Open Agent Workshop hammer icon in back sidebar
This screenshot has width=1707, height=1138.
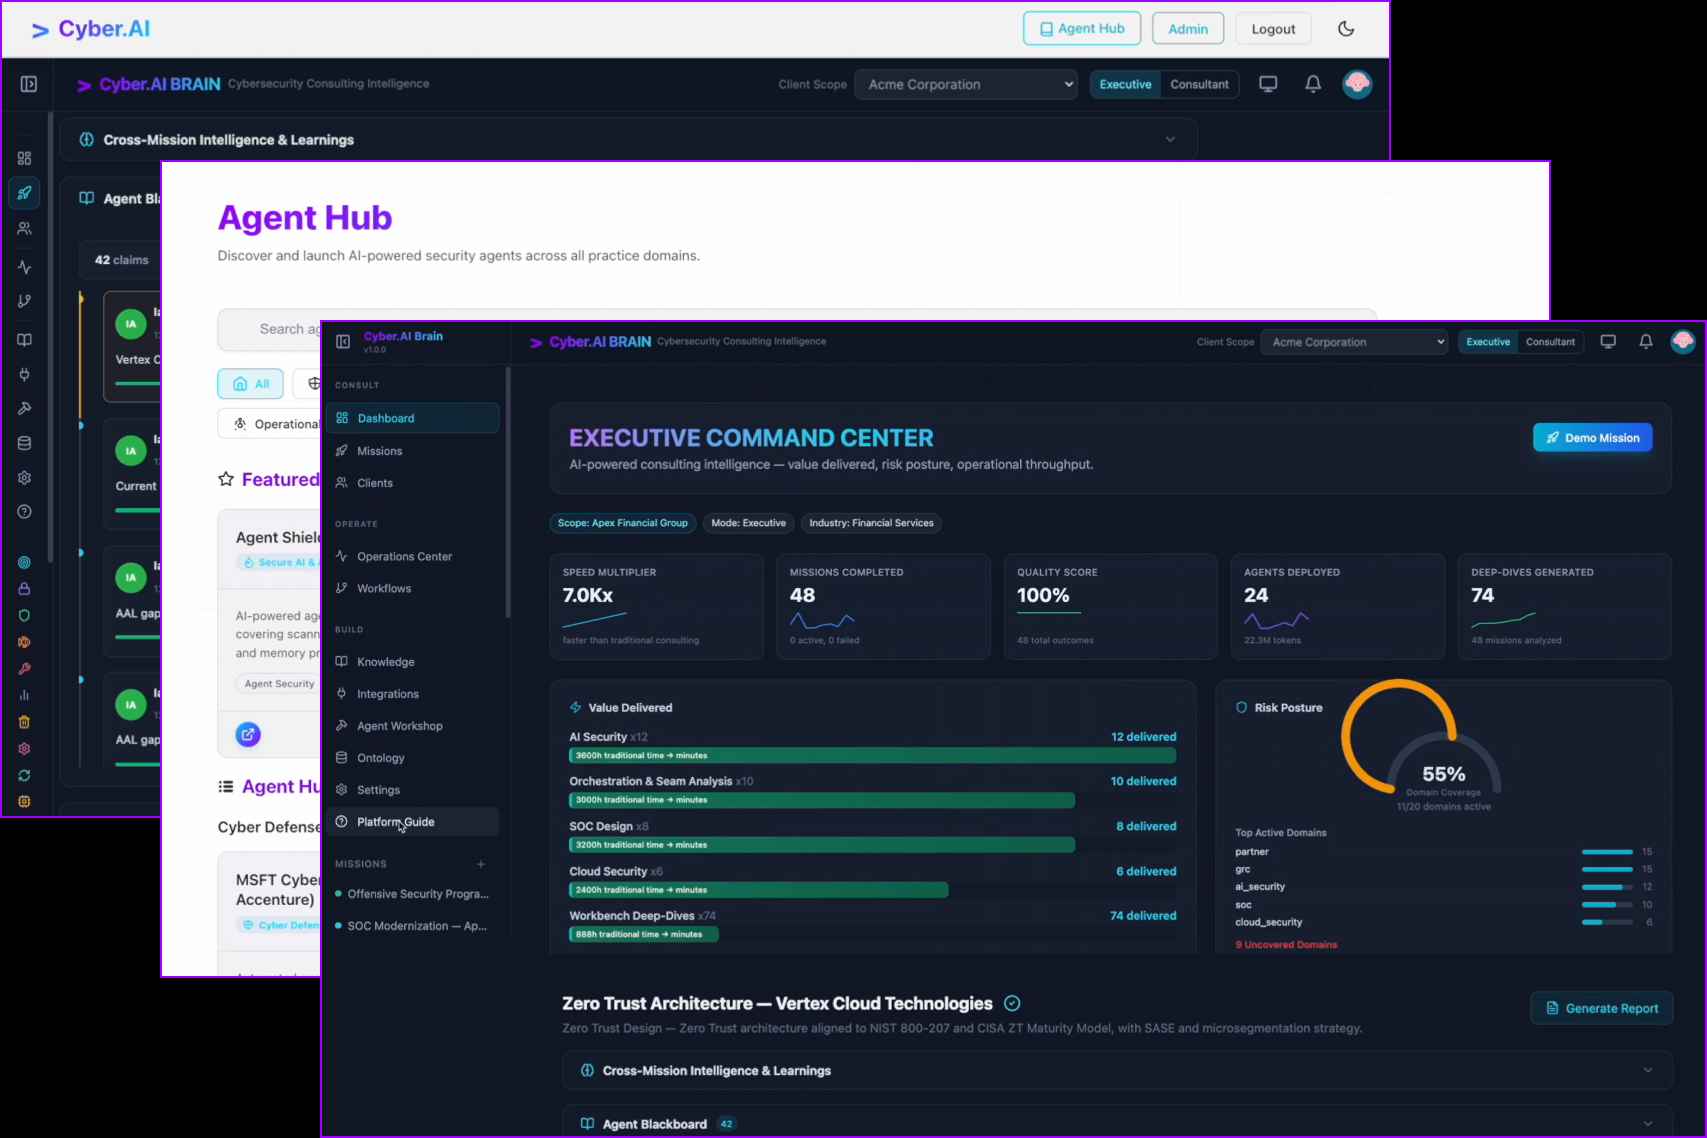[24, 409]
